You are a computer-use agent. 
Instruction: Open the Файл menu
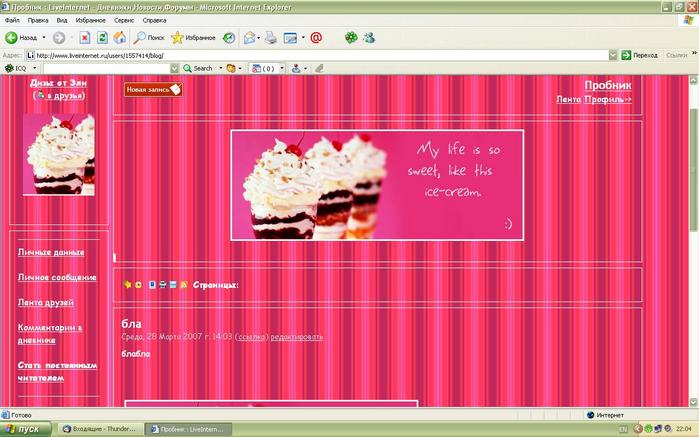[12, 21]
